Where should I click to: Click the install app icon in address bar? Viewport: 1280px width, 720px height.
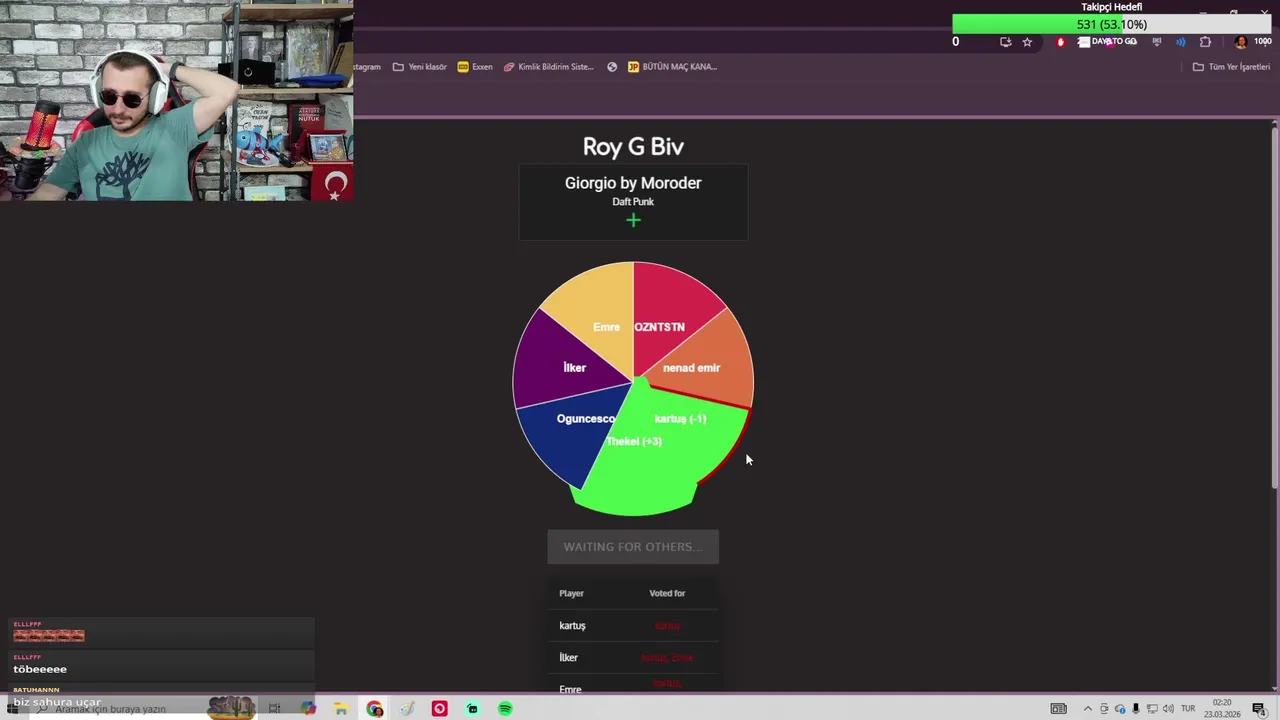[x=1005, y=42]
